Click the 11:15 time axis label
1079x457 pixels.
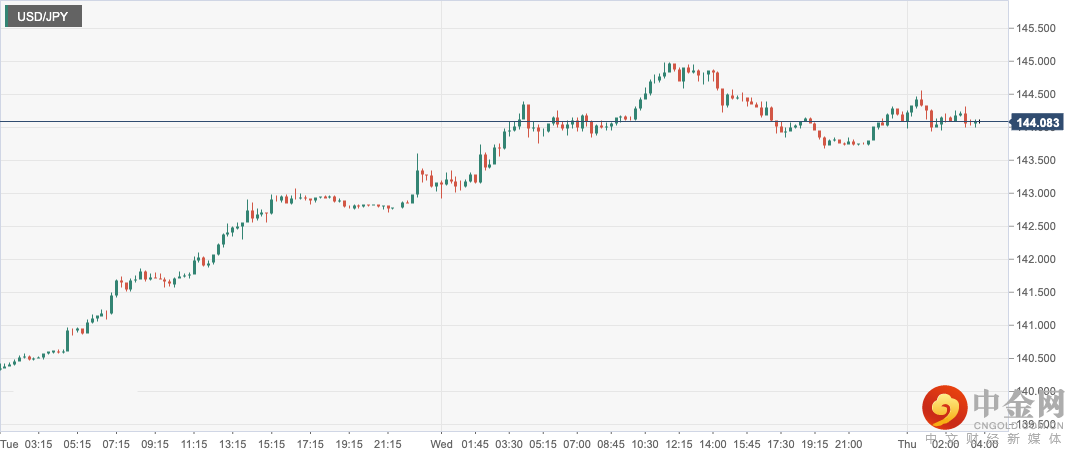tap(193, 444)
